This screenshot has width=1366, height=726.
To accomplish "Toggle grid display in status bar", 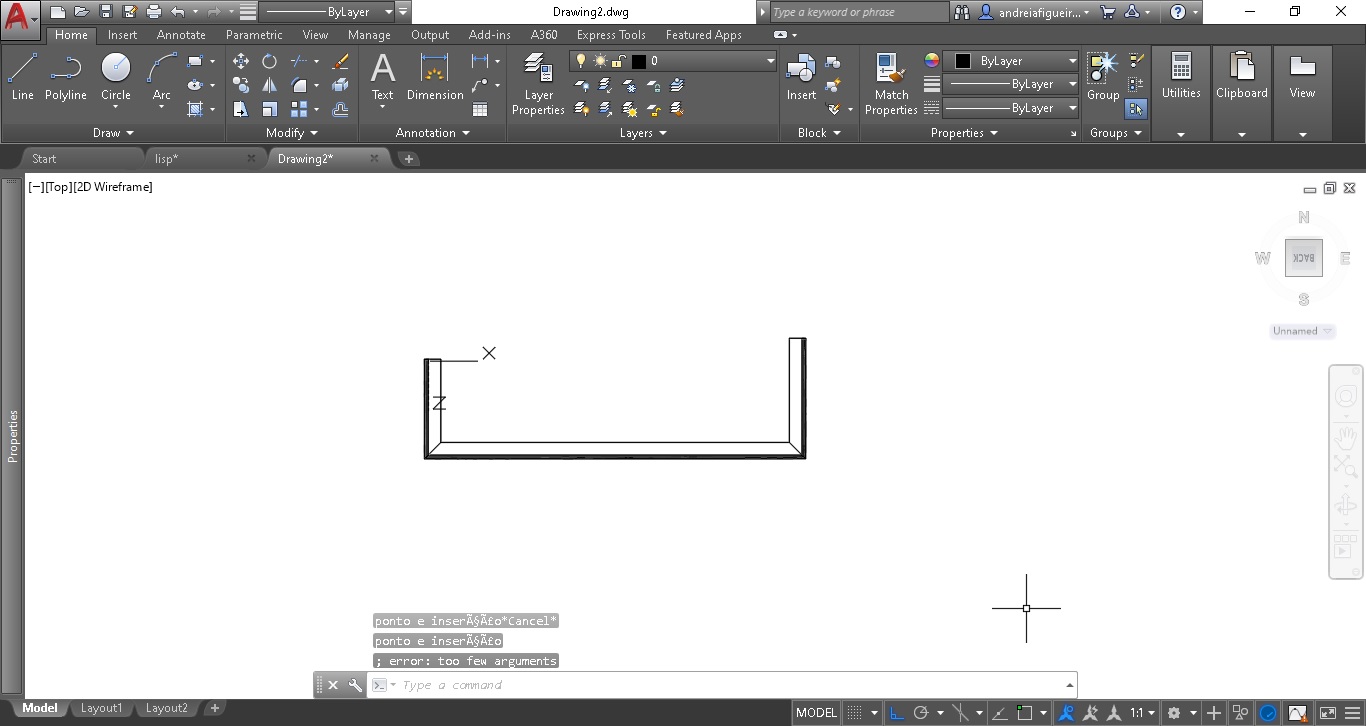I will point(854,713).
